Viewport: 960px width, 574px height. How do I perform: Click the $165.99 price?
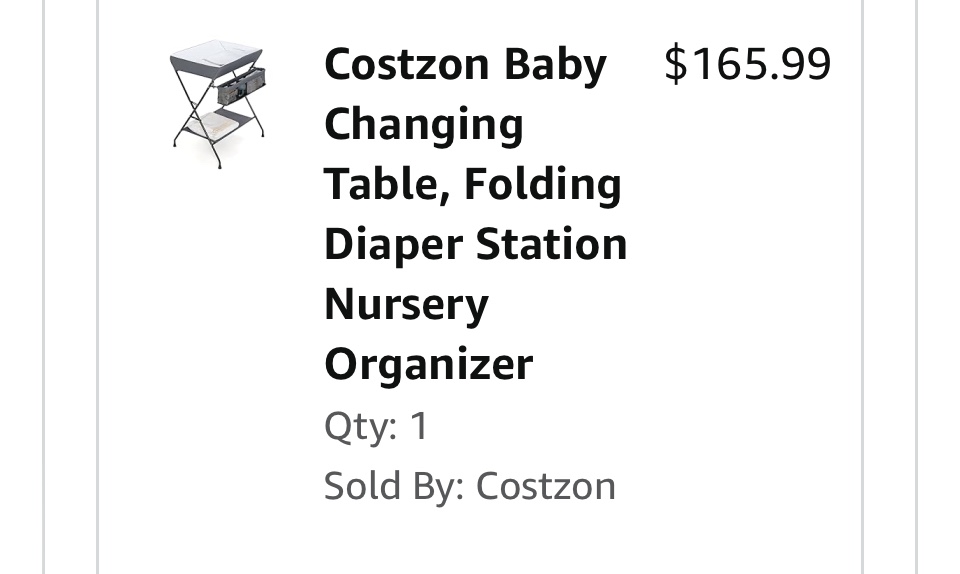pos(748,63)
